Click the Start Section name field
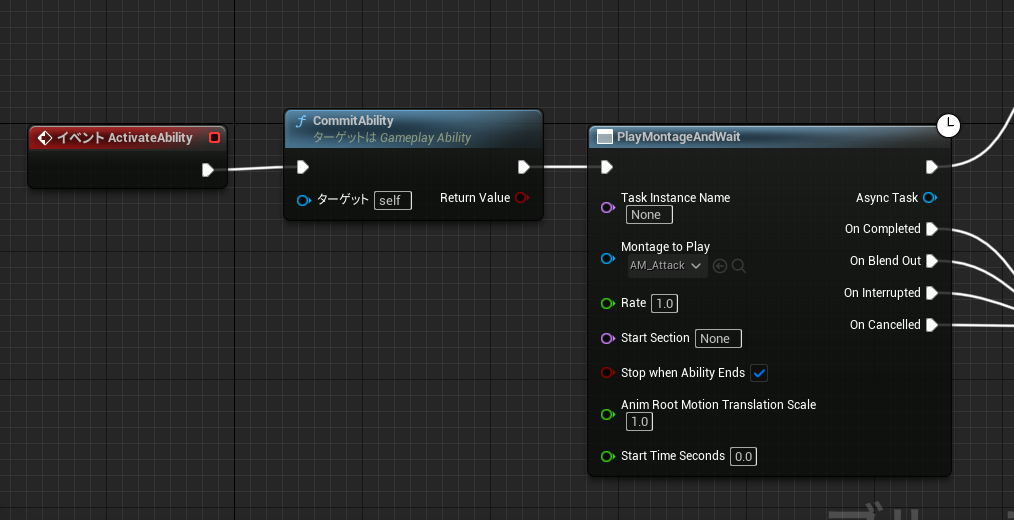1014x520 pixels. point(718,338)
